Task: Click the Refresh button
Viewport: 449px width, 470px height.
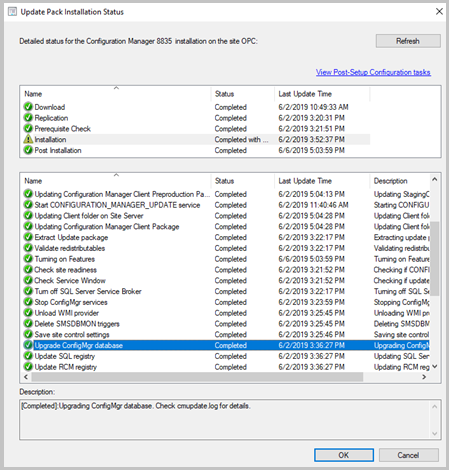Action: click(408, 41)
